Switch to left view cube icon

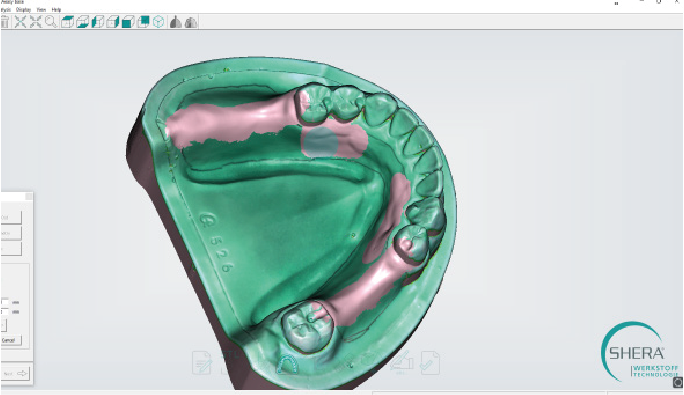98,22
